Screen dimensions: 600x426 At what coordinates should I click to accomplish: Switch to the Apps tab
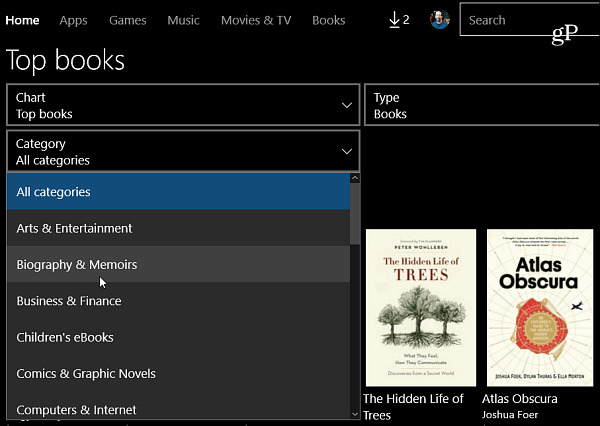click(x=73, y=20)
